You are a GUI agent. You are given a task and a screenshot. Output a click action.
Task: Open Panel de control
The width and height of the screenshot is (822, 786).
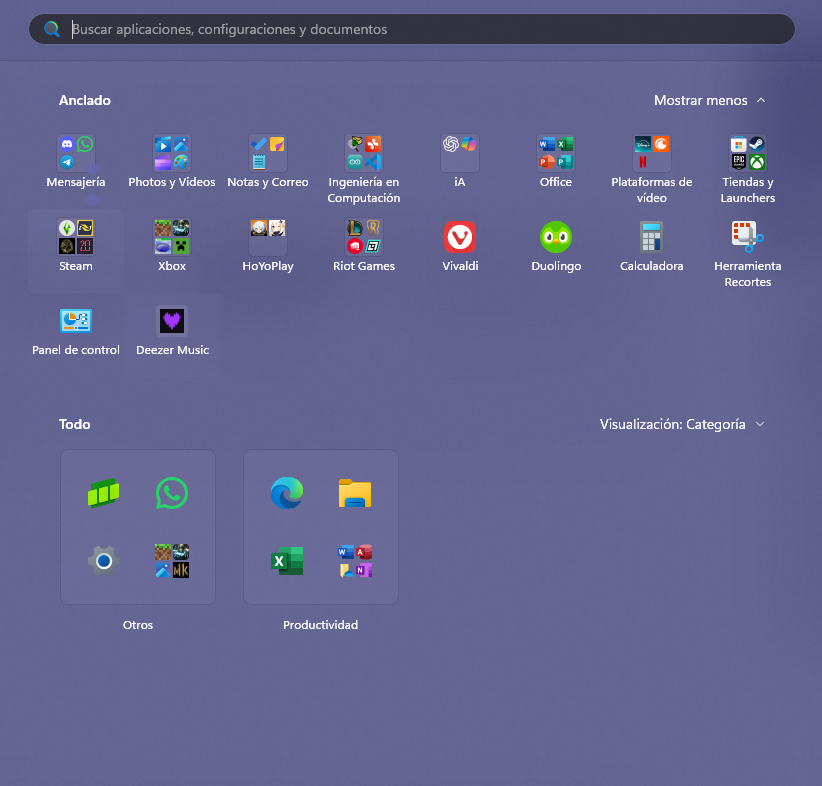(x=76, y=321)
